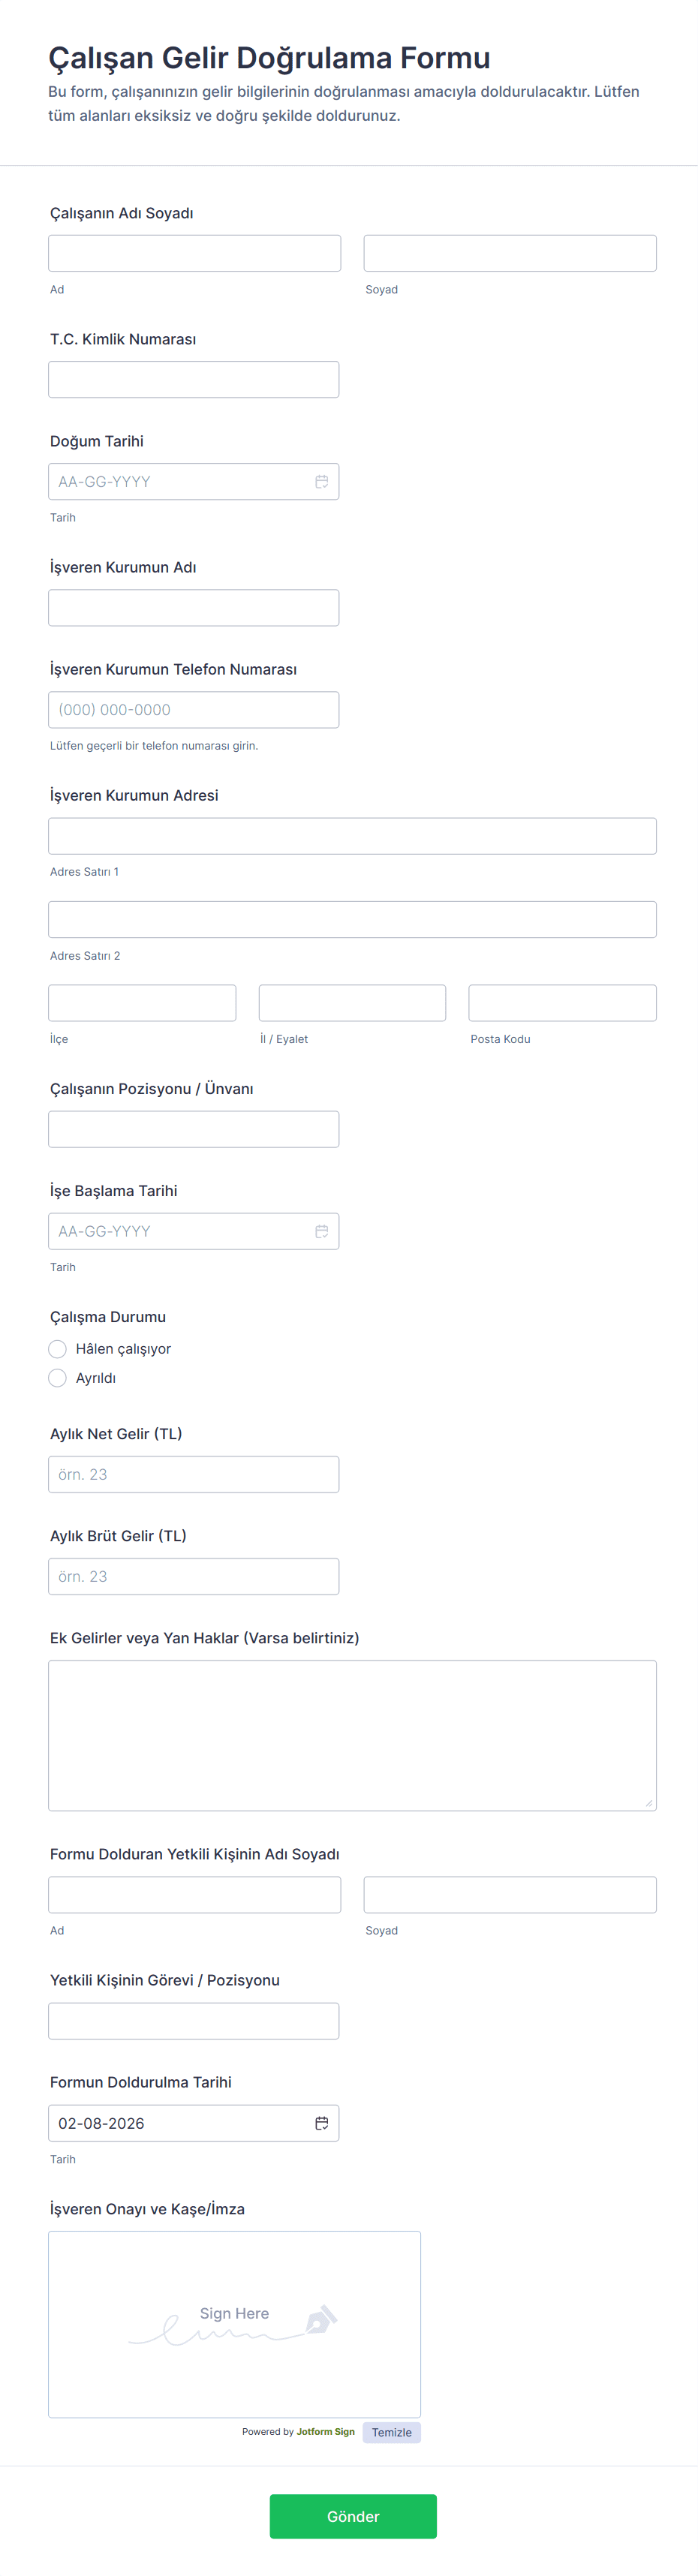This screenshot has width=698, height=2576.
Task: Open calendar icon for İşe Başlama Tarihi
Action: click(x=321, y=1231)
